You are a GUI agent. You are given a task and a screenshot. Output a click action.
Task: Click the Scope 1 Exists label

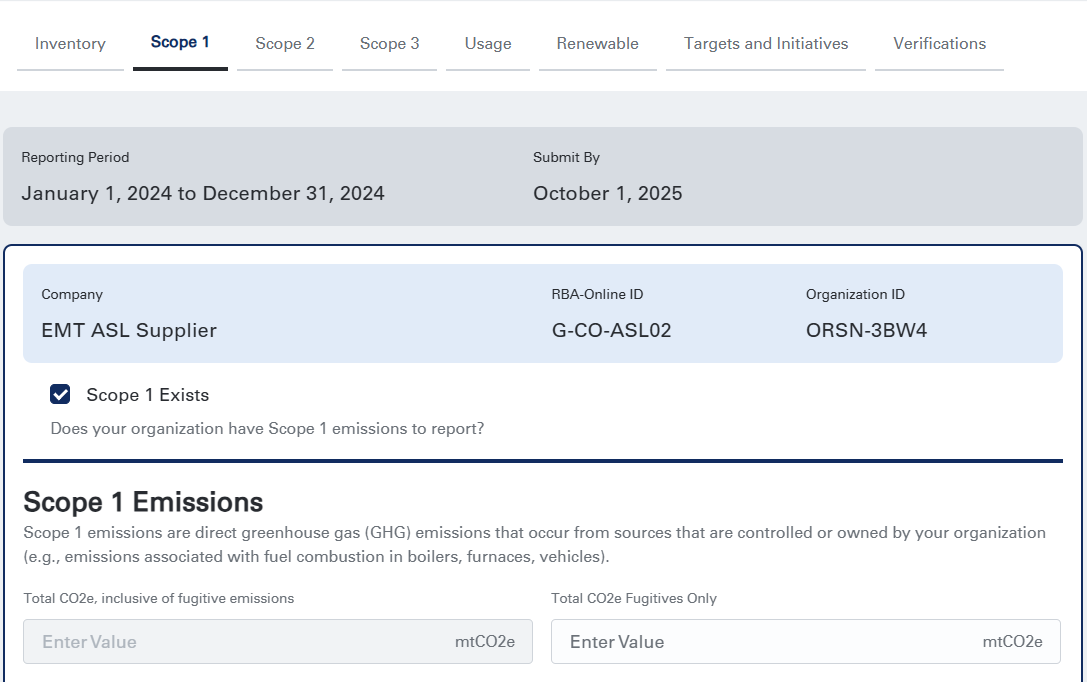pyautogui.click(x=148, y=395)
